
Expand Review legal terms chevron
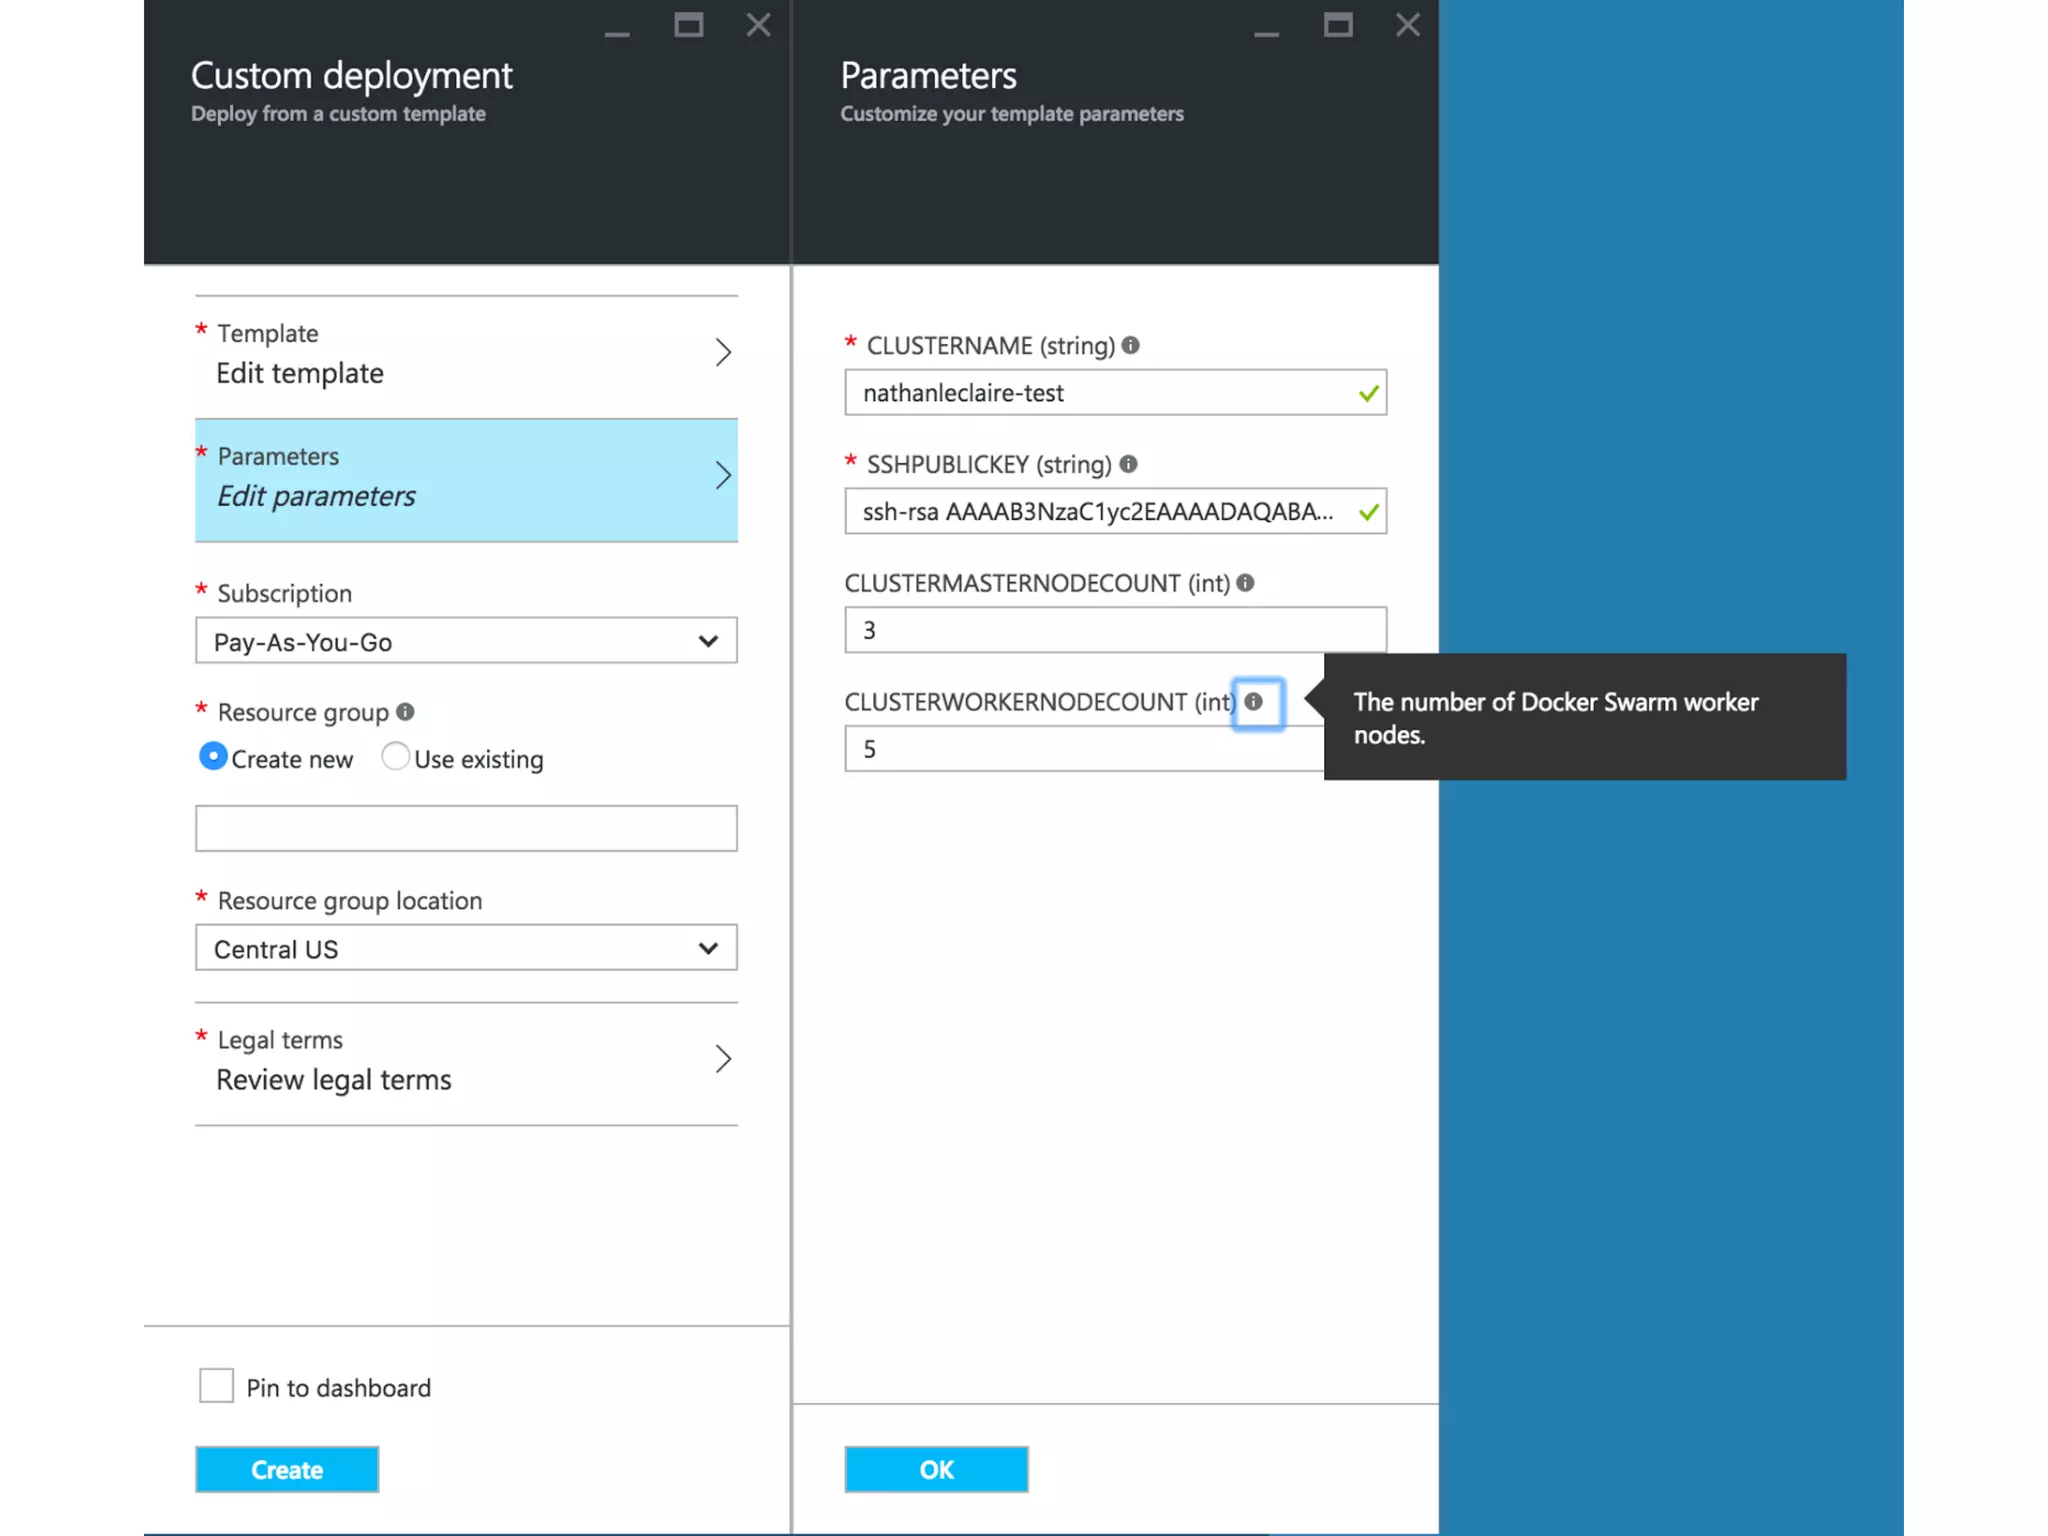click(x=723, y=1059)
